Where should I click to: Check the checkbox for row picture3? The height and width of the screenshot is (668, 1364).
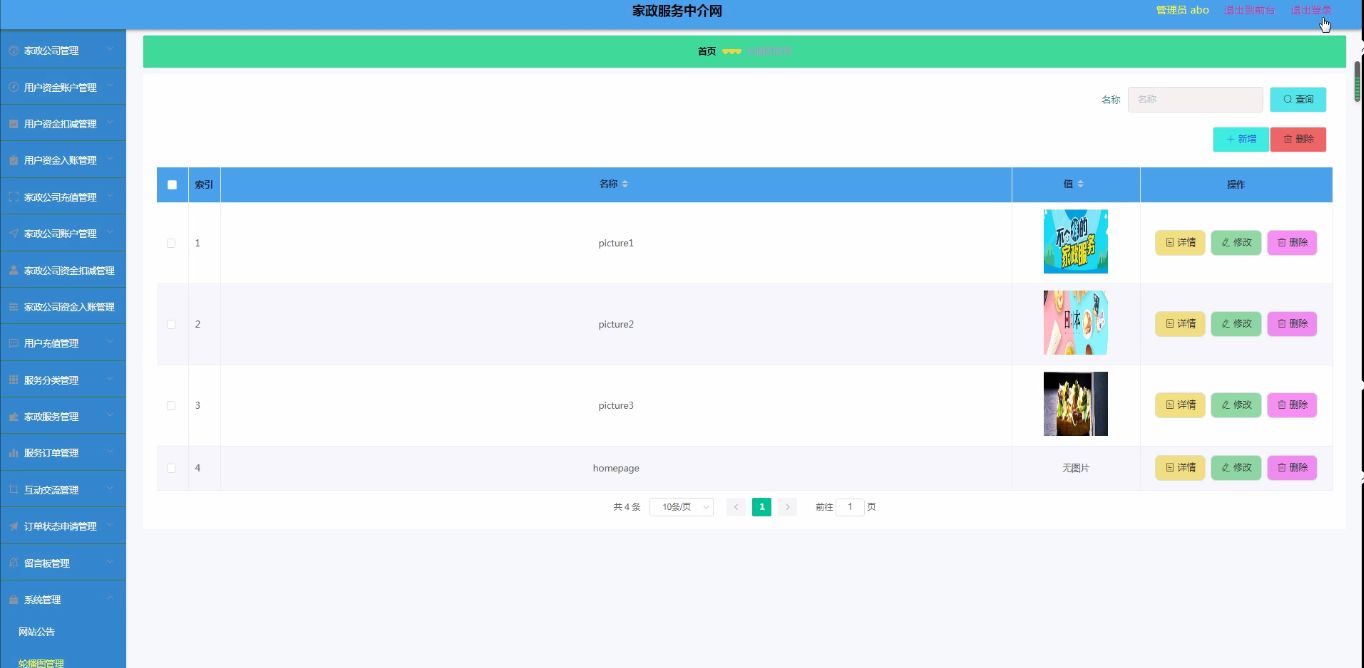(x=171, y=405)
